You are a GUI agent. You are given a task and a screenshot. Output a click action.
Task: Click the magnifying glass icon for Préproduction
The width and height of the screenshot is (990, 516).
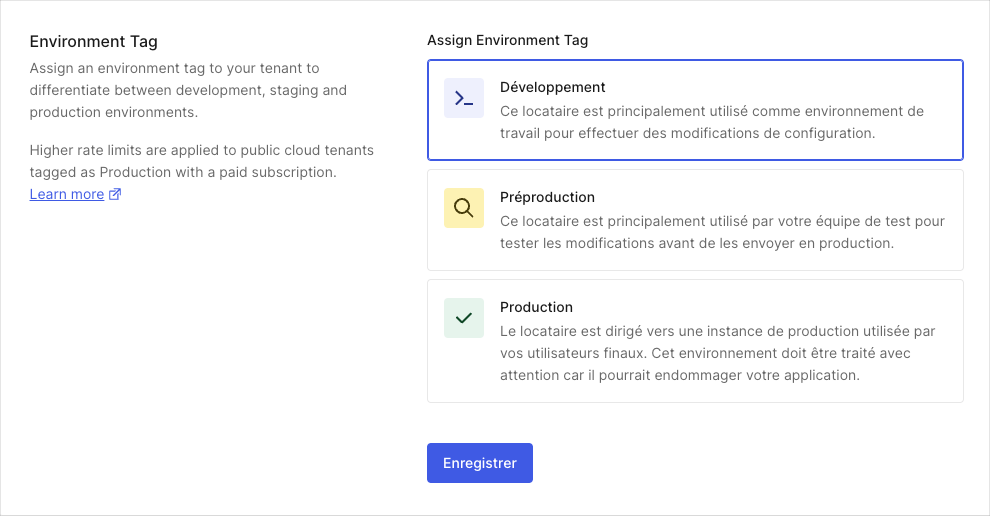[x=464, y=208]
